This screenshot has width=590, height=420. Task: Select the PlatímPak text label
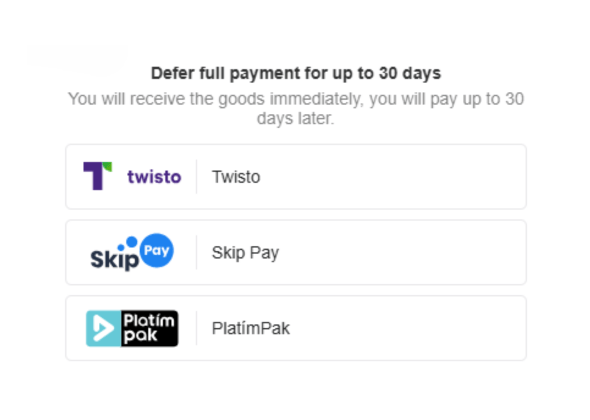(x=251, y=329)
